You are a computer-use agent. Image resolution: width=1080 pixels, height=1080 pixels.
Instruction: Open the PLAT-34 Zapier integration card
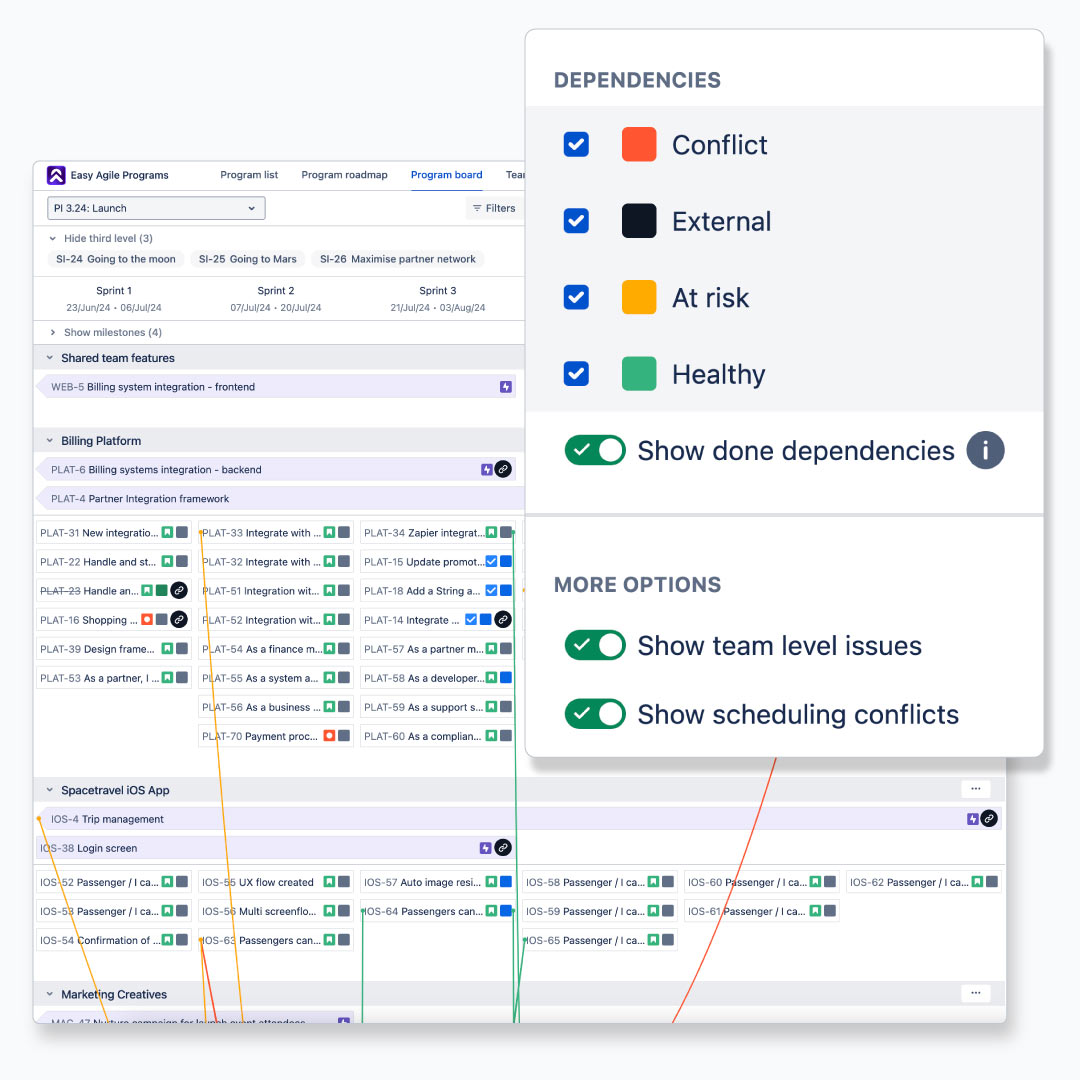click(438, 532)
